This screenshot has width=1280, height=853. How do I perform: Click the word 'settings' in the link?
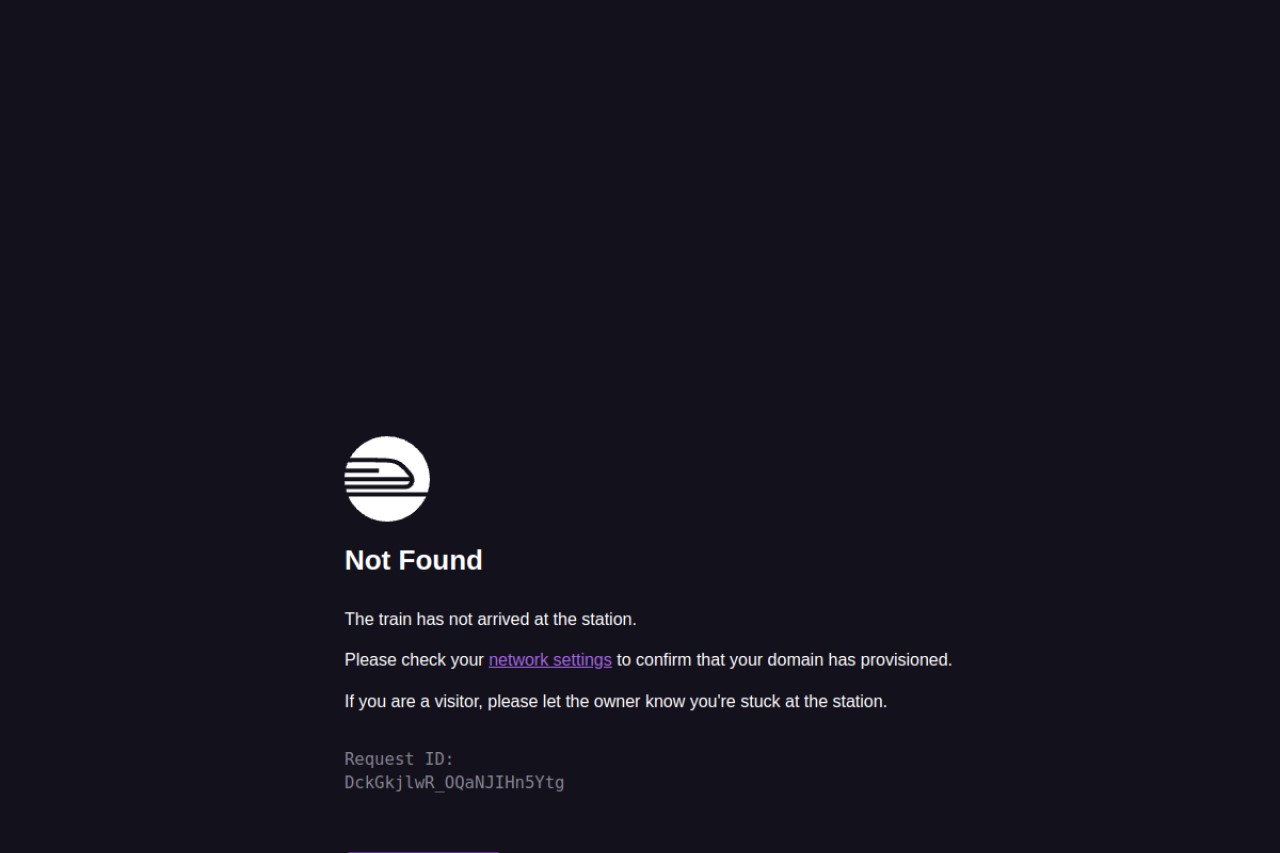tap(581, 660)
